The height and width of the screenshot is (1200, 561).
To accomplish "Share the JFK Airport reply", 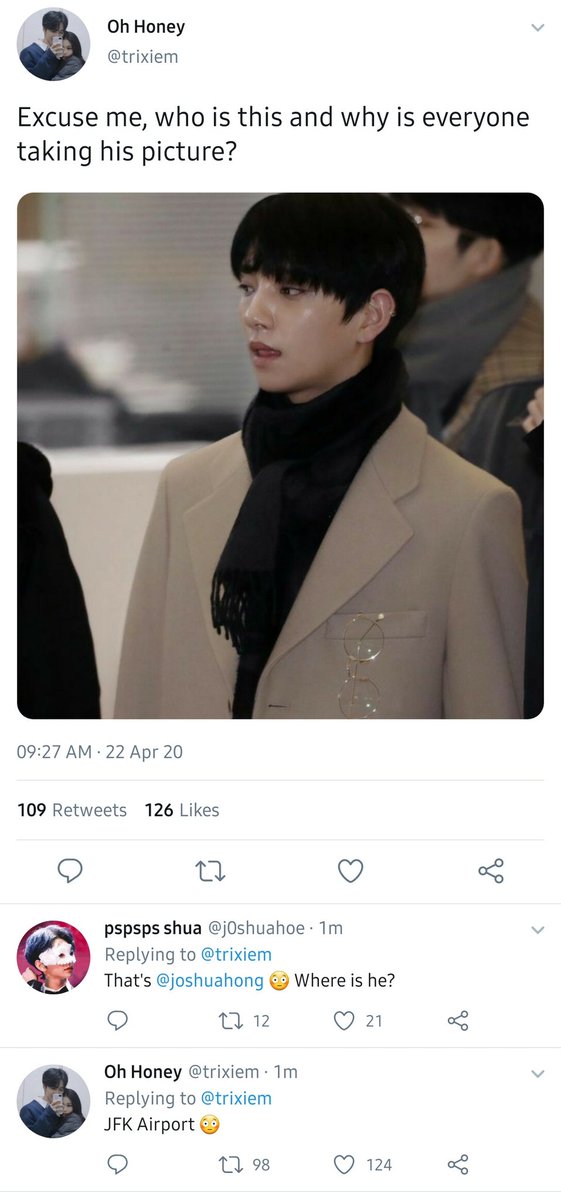I will tap(458, 1165).
